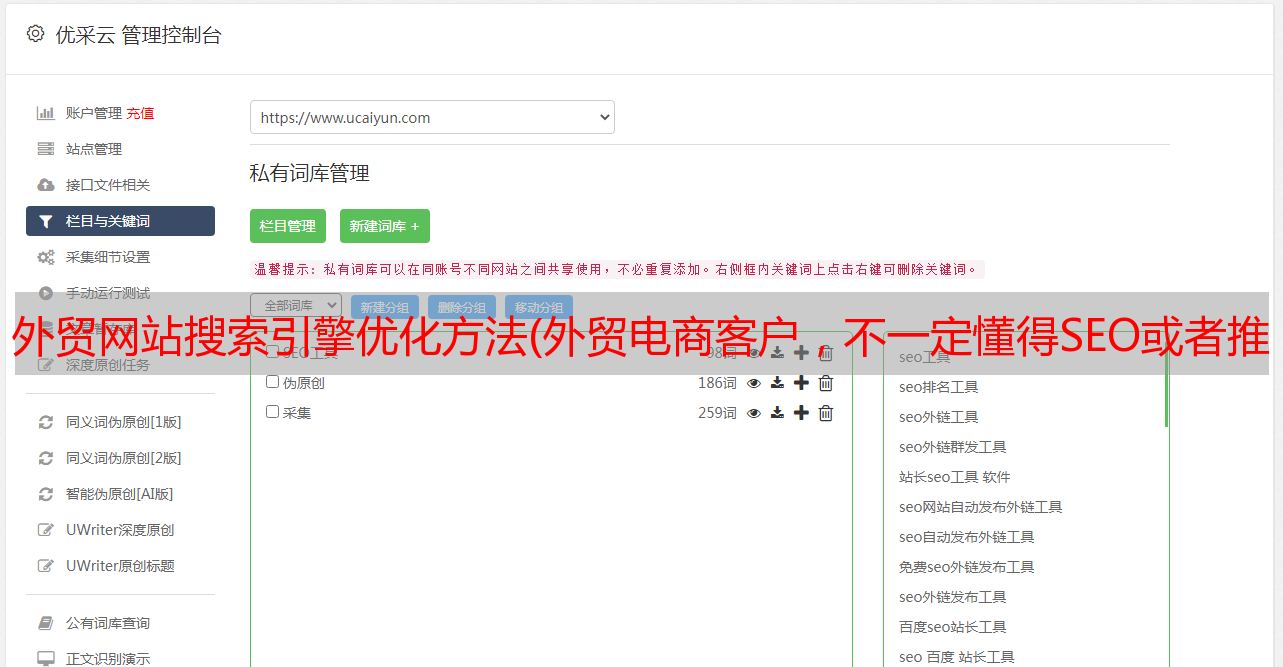Click the refresh icon beside 同义词伪原创[1版]
The width and height of the screenshot is (1283, 667).
pos(46,422)
